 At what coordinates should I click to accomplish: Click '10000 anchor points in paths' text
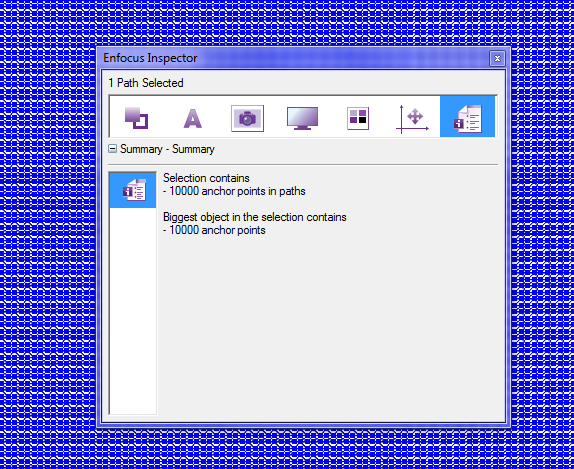(x=237, y=191)
